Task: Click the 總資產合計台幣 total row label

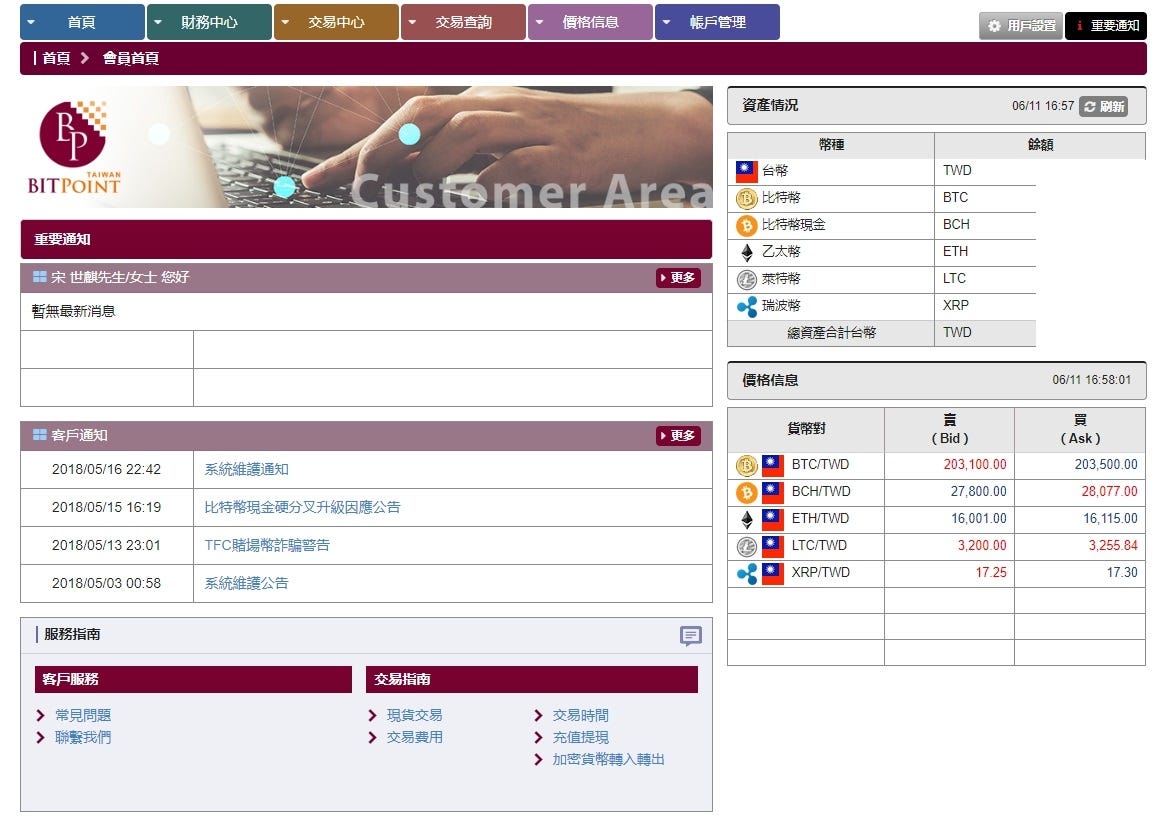Action: [831, 333]
